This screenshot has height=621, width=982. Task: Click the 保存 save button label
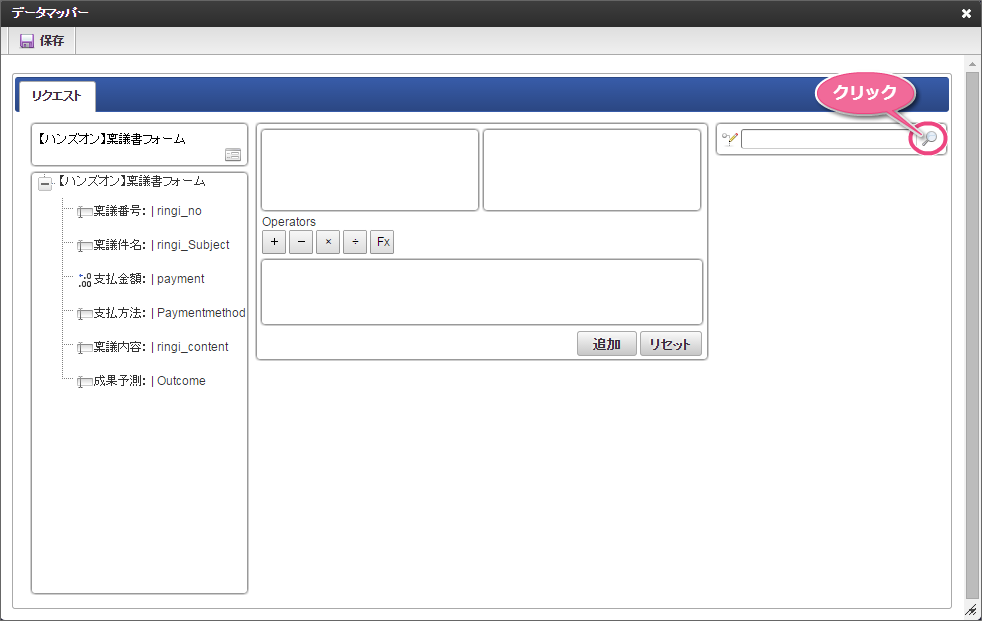(51, 41)
